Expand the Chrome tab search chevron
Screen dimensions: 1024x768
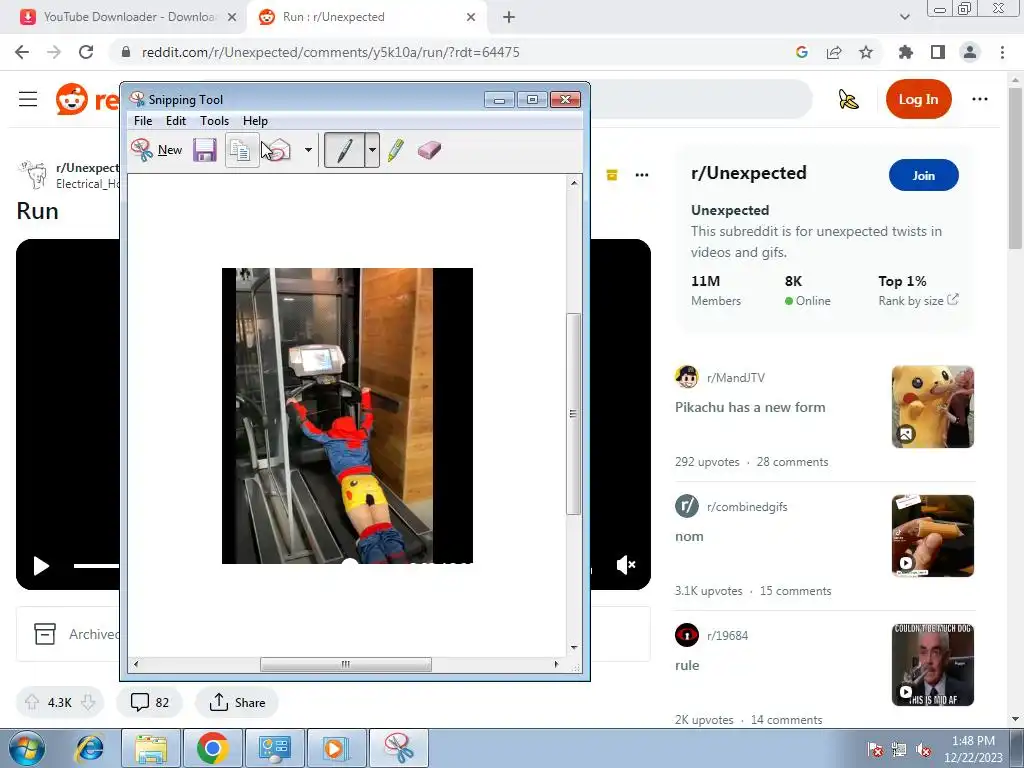click(x=904, y=17)
